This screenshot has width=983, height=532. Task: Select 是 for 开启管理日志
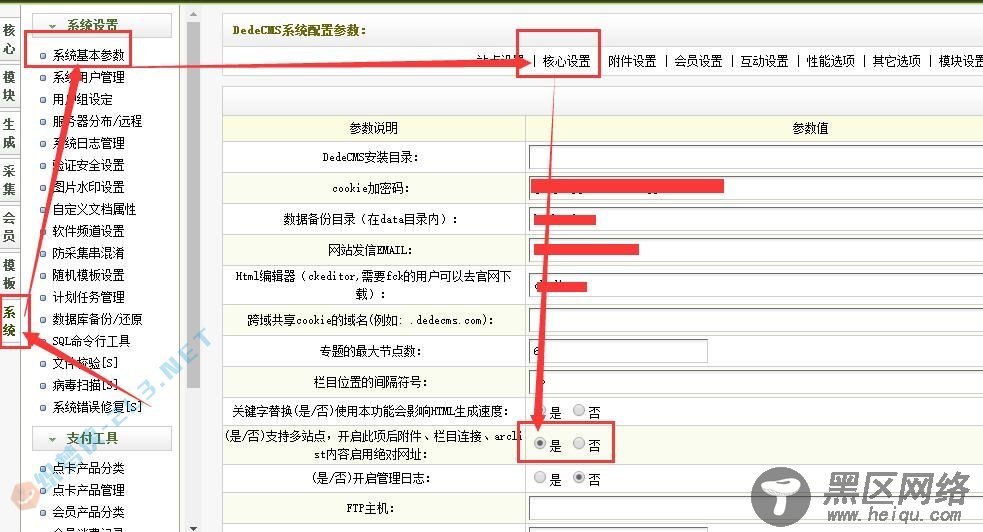(x=540, y=477)
